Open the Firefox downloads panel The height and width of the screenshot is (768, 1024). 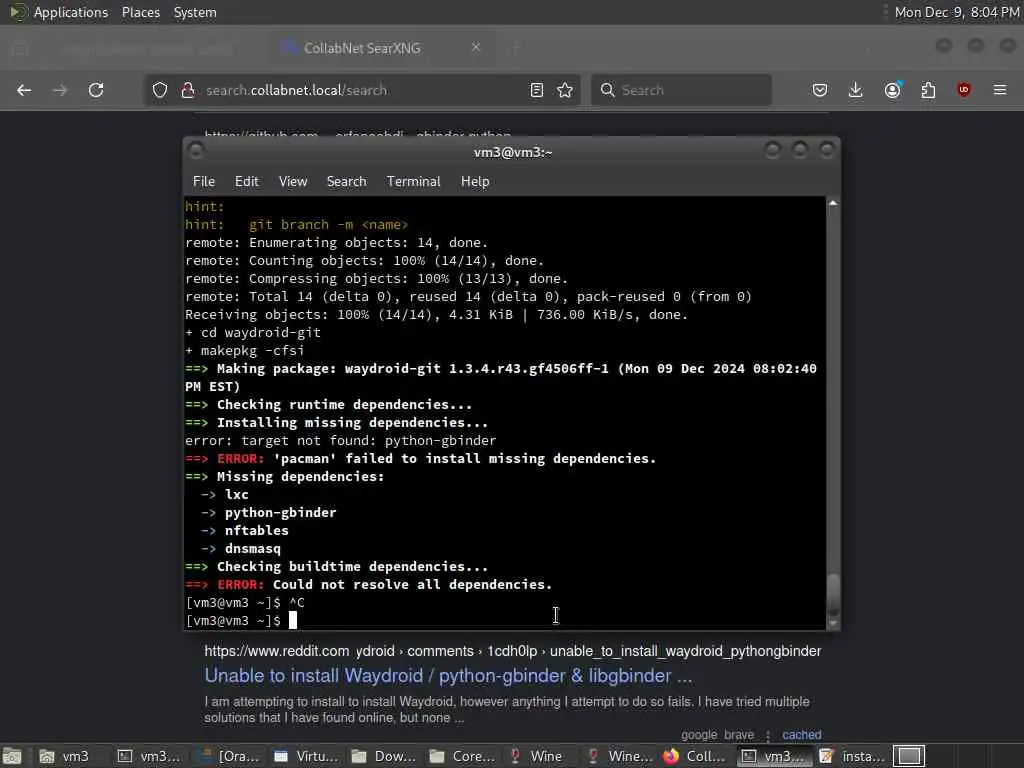click(x=856, y=90)
